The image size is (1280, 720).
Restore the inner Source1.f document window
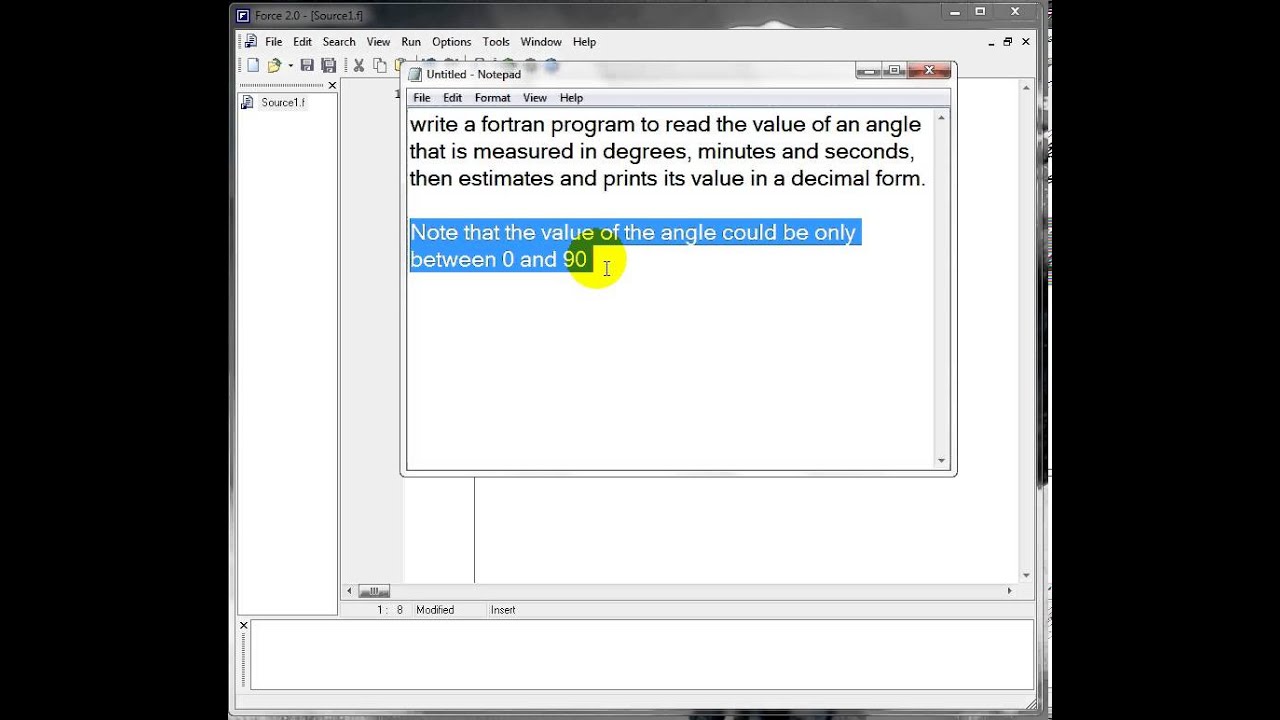[1007, 42]
